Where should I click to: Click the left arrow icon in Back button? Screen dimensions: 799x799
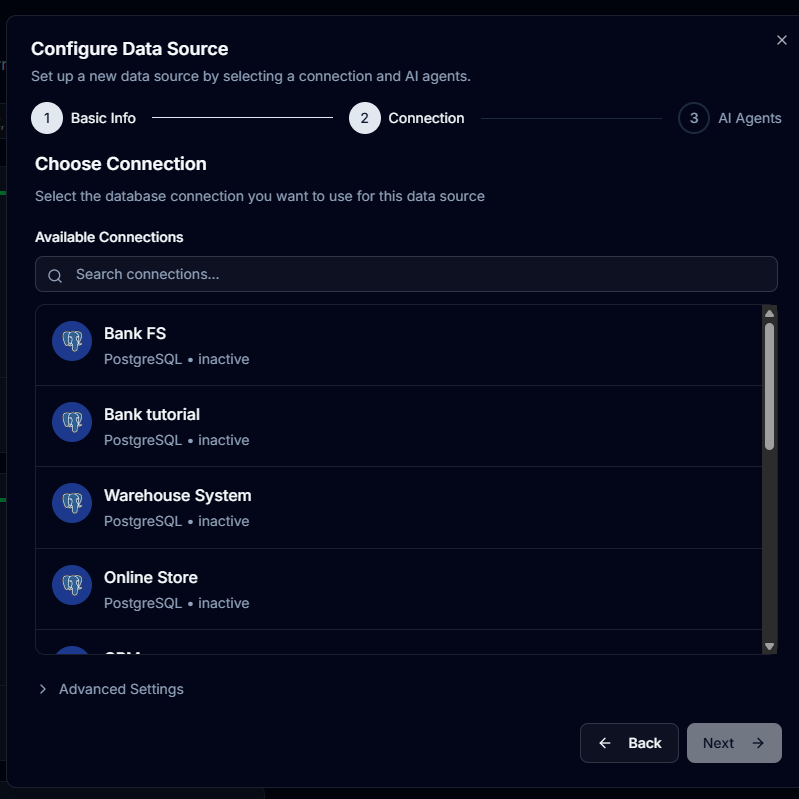click(x=605, y=743)
